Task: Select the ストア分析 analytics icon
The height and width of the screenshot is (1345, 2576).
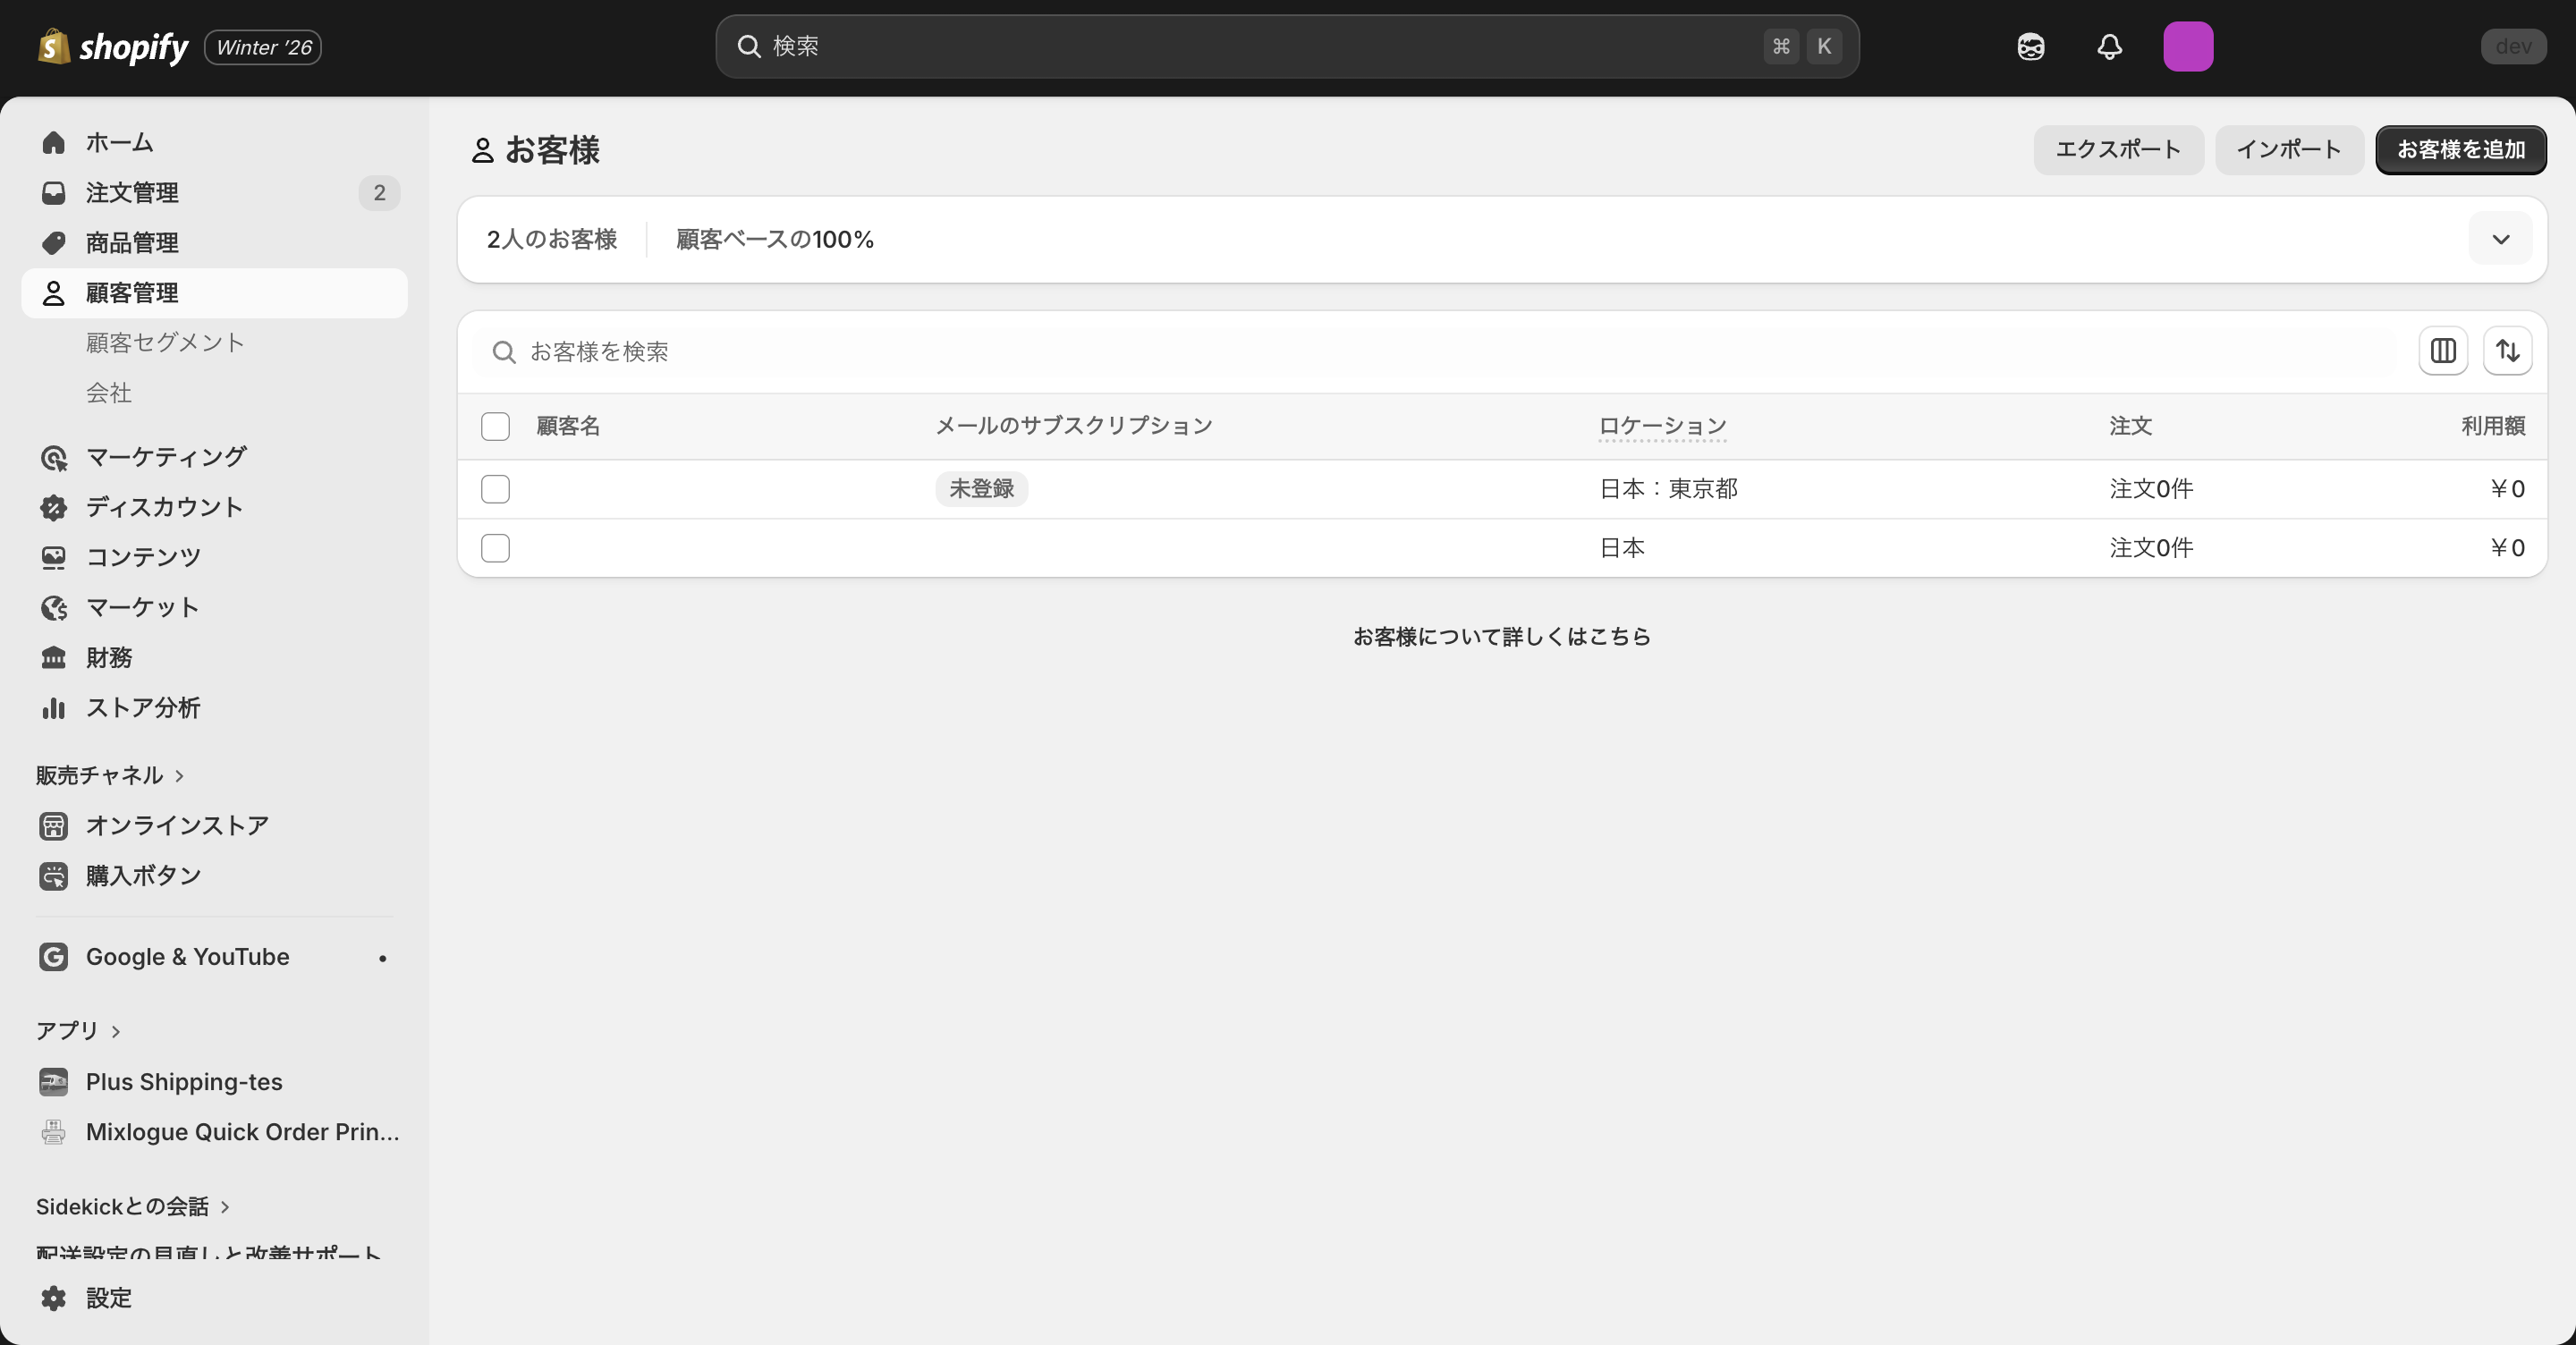Action: point(53,708)
